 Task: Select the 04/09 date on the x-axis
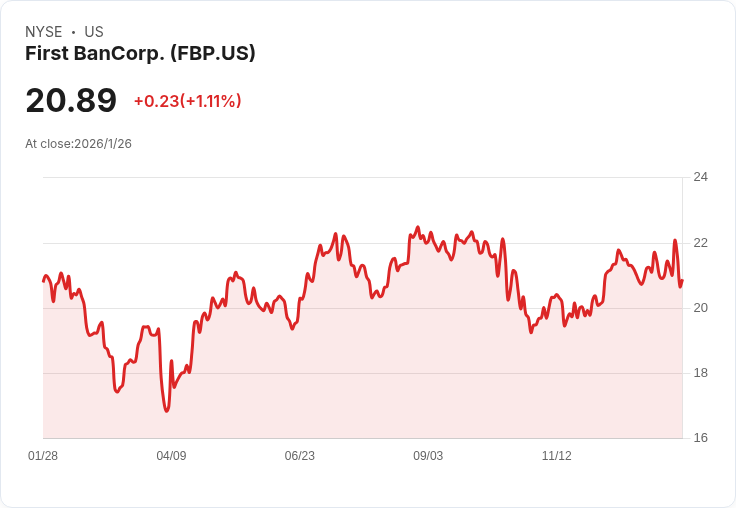(x=171, y=456)
